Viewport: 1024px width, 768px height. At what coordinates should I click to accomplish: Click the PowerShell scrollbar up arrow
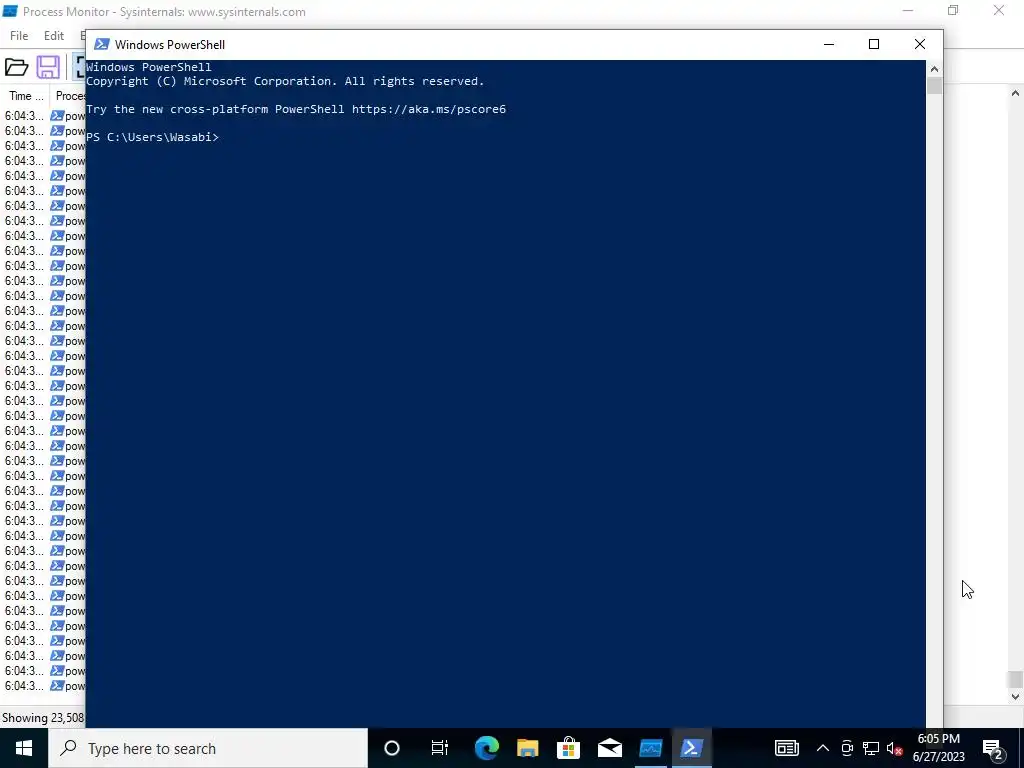point(935,69)
